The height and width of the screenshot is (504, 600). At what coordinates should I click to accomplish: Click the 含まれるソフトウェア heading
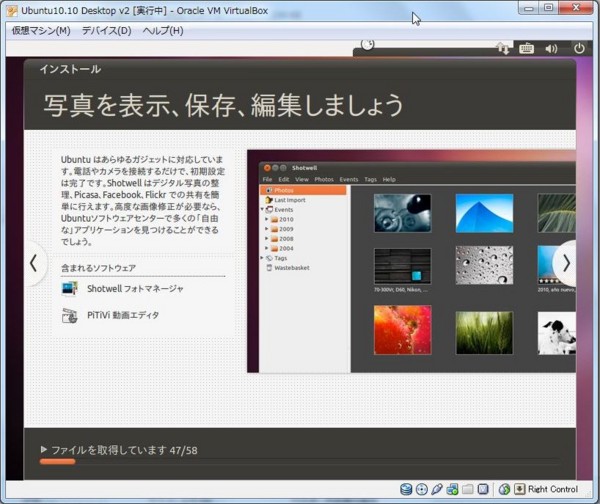click(x=98, y=268)
